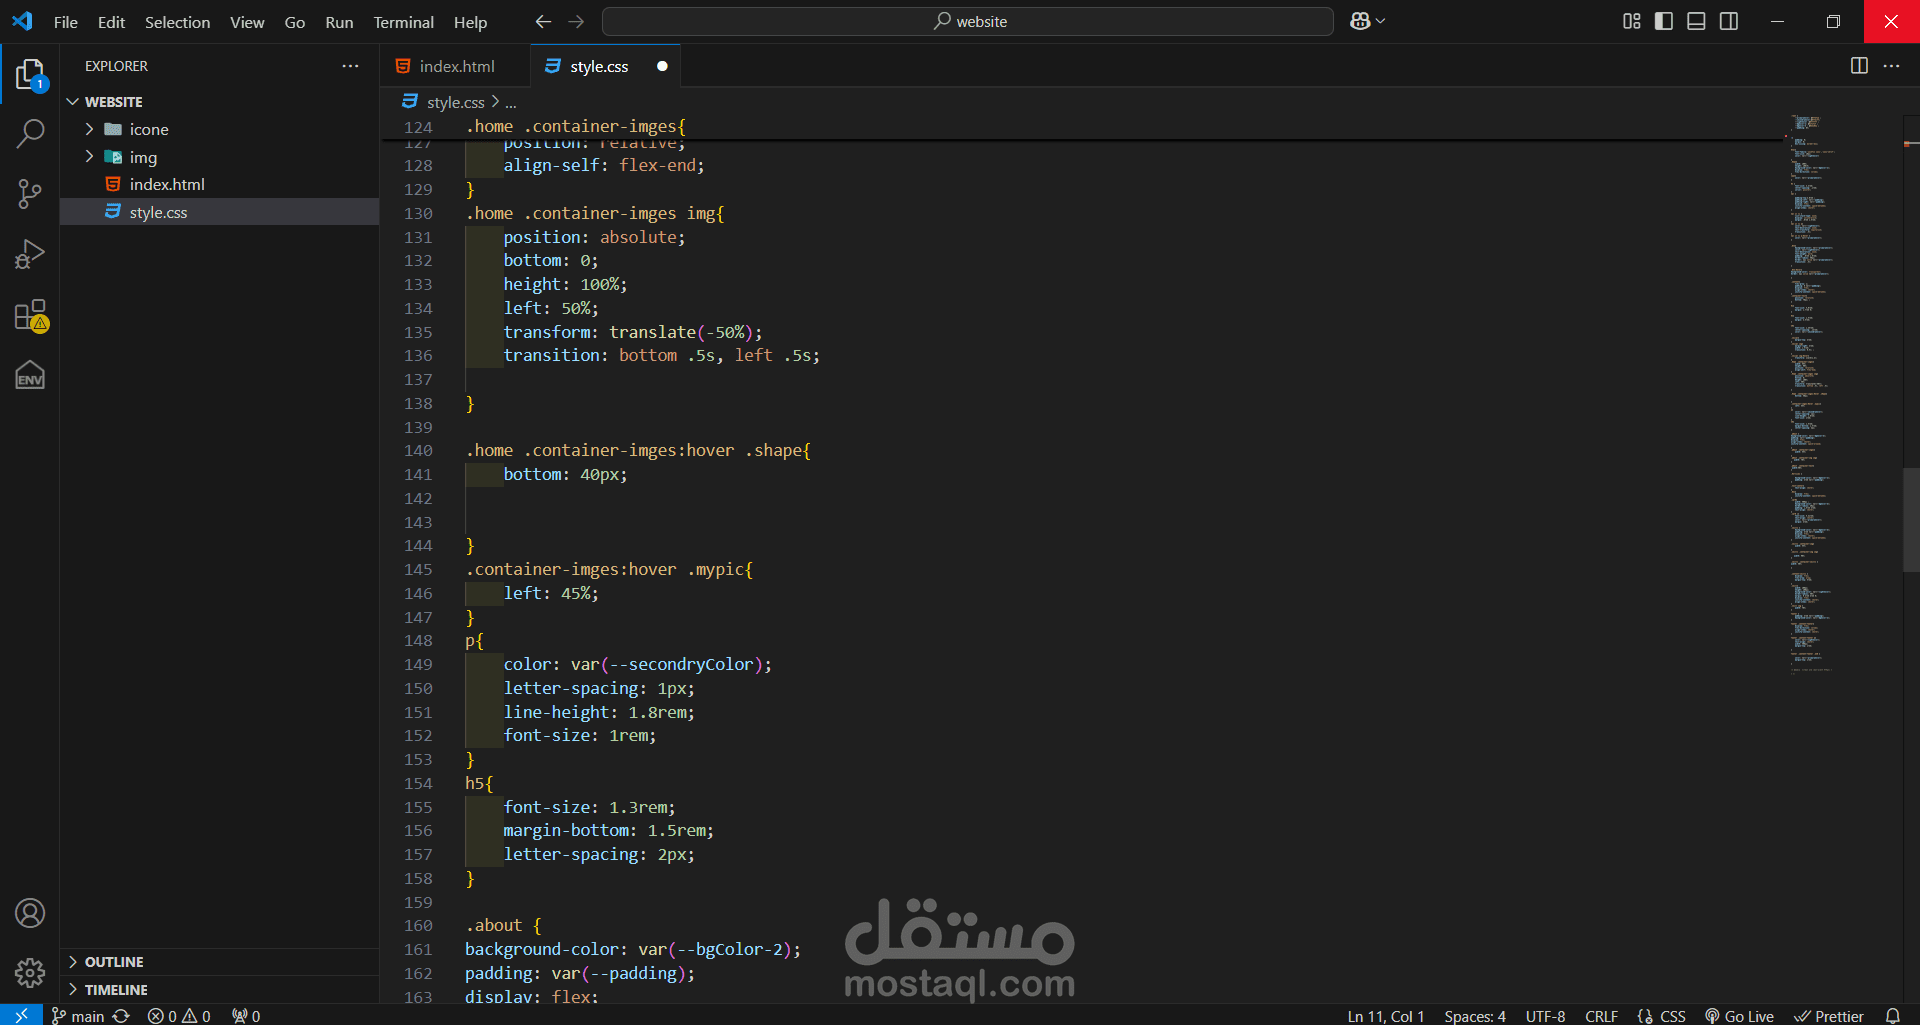Expand the img folder

[89, 157]
